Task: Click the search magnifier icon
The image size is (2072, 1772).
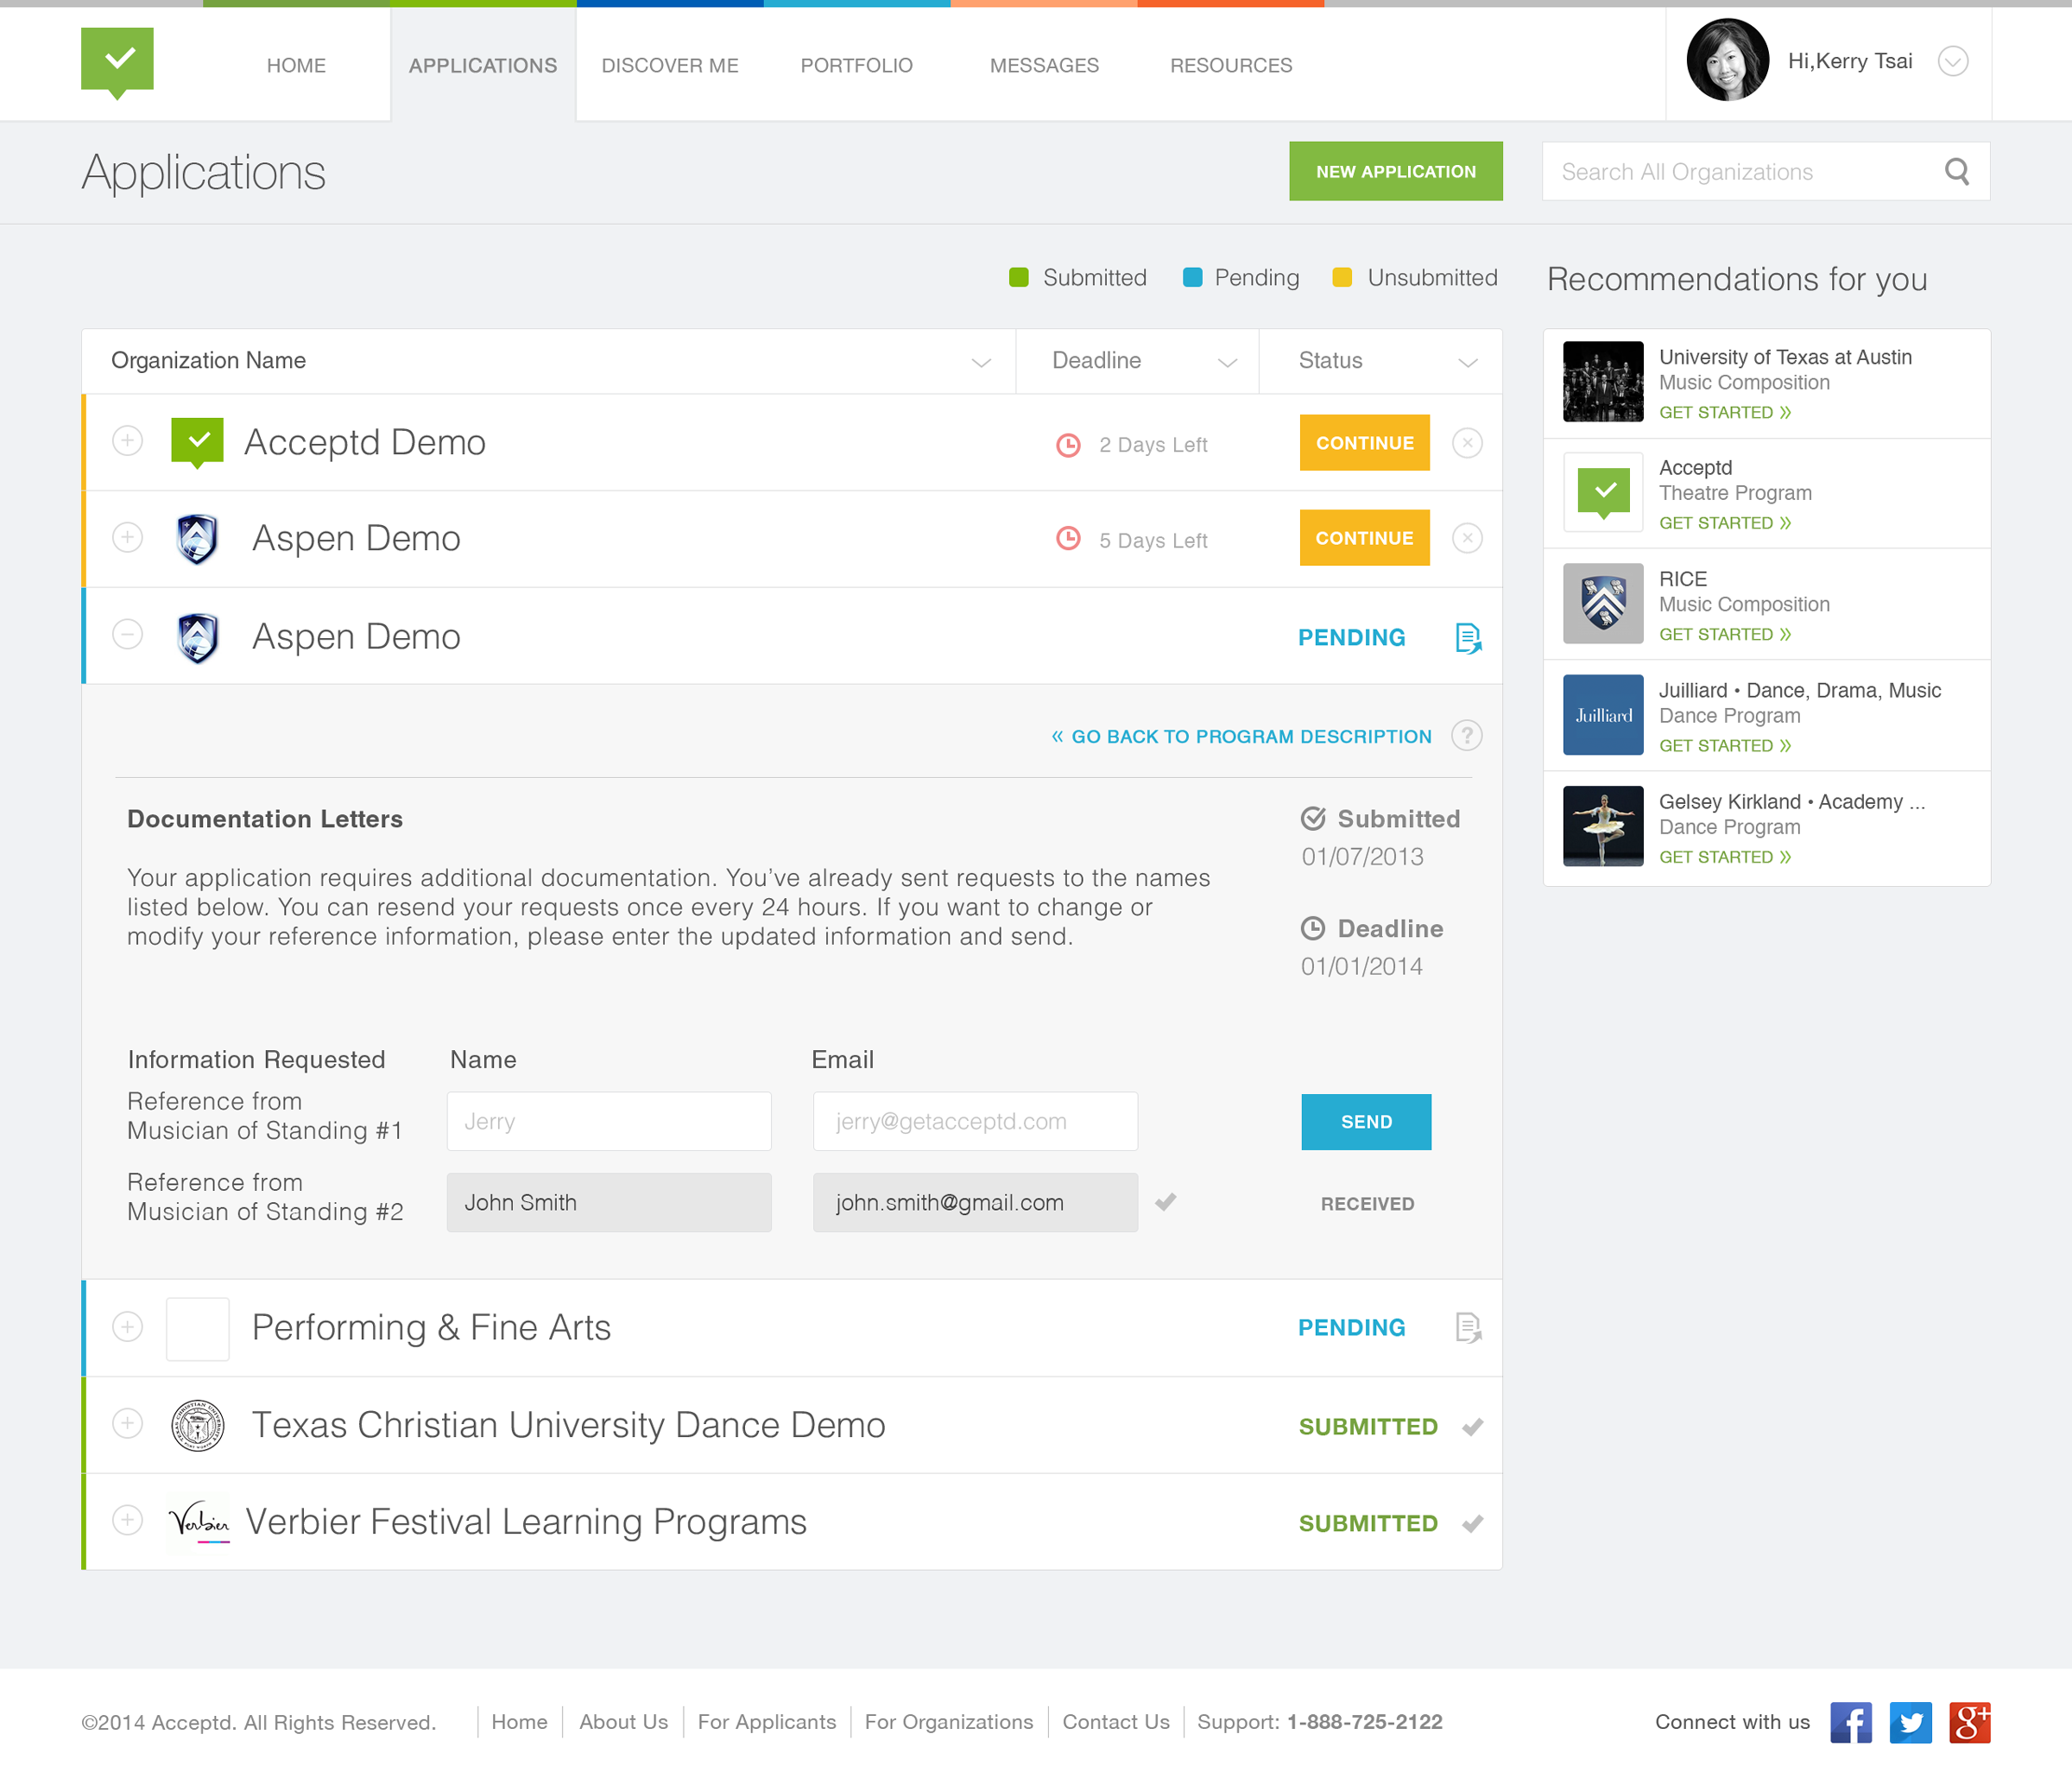Action: pos(1956,172)
